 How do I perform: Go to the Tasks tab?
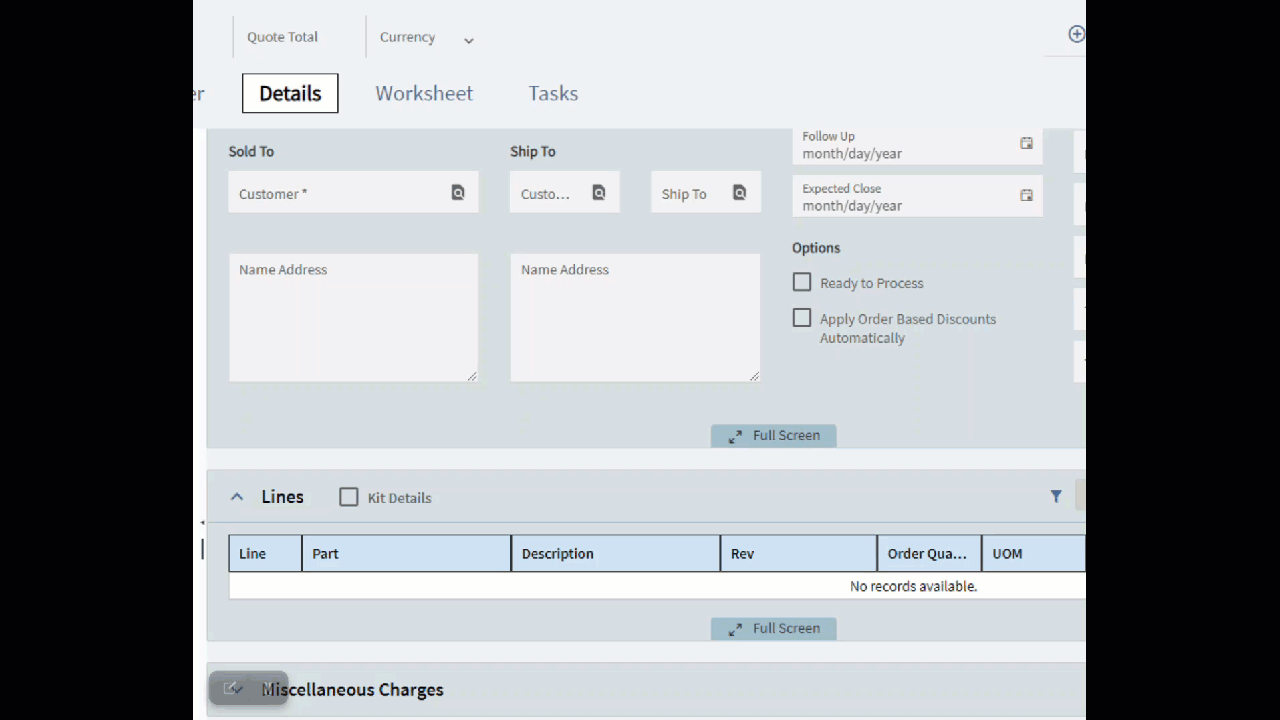pyautogui.click(x=553, y=93)
